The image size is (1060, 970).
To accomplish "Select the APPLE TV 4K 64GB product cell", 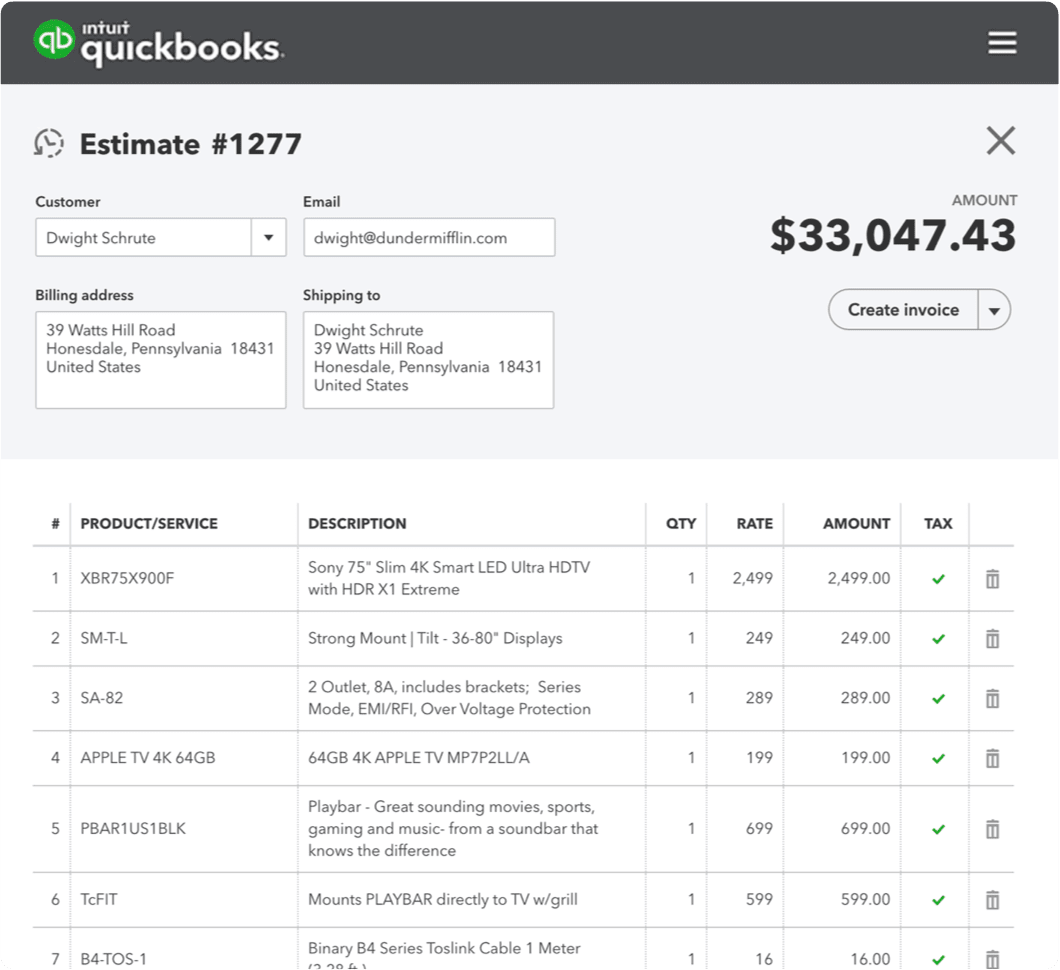I will 184,758.
